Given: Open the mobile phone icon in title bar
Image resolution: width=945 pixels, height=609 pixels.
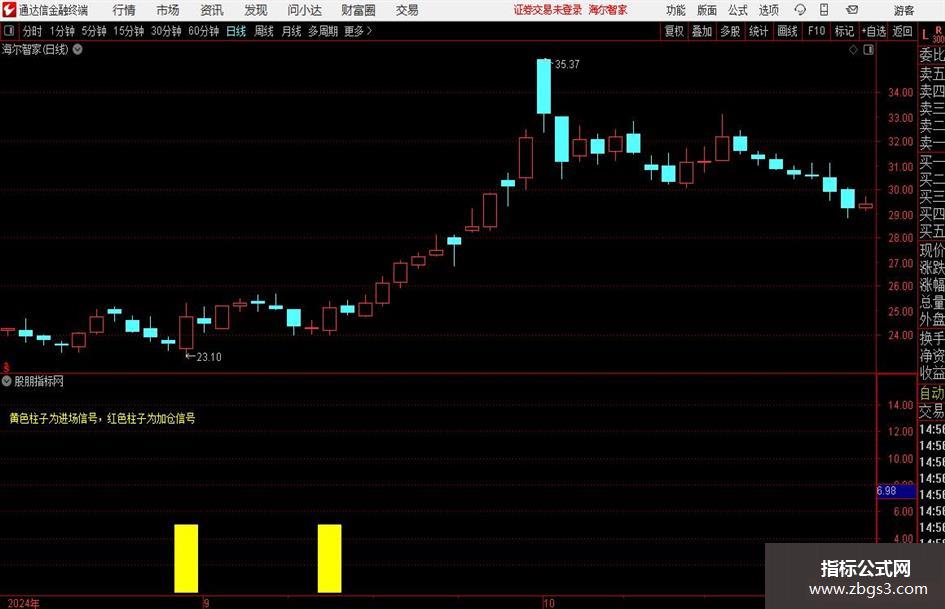Looking at the screenshot, I should tap(824, 10).
